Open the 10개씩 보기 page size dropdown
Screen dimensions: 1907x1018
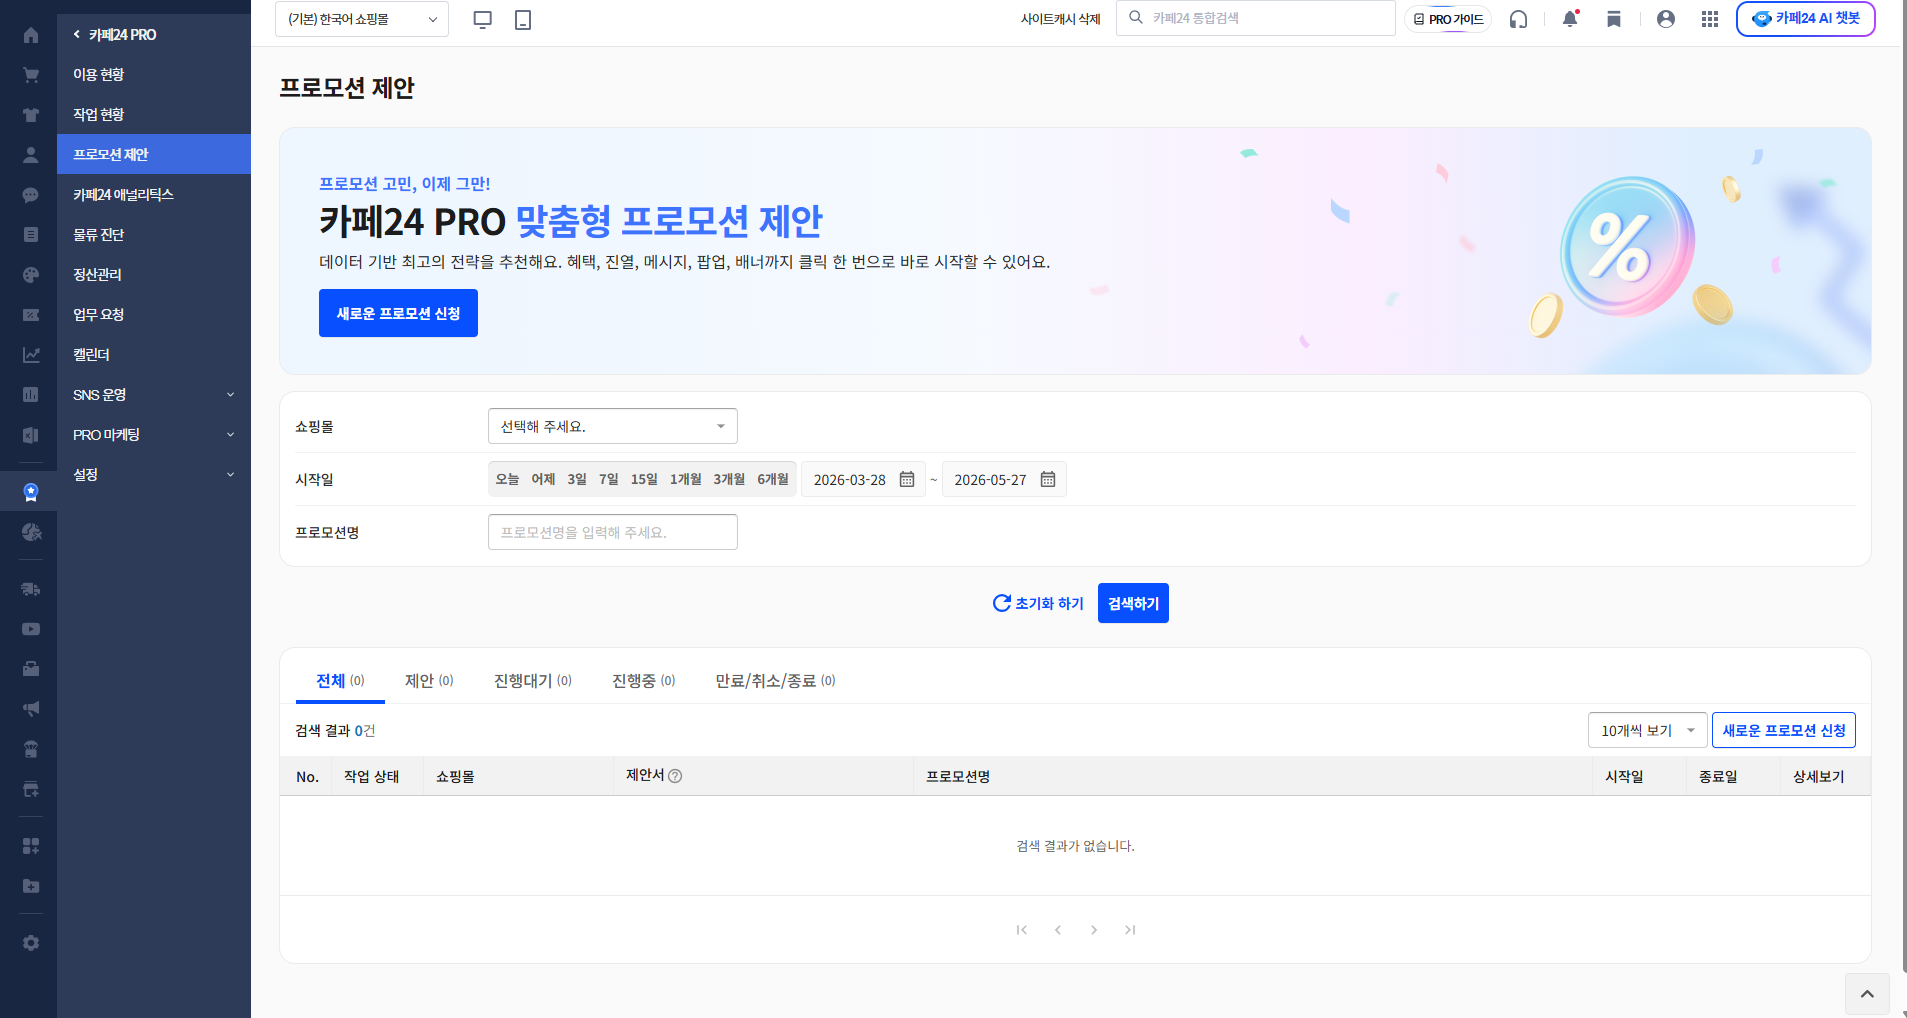tap(1647, 730)
